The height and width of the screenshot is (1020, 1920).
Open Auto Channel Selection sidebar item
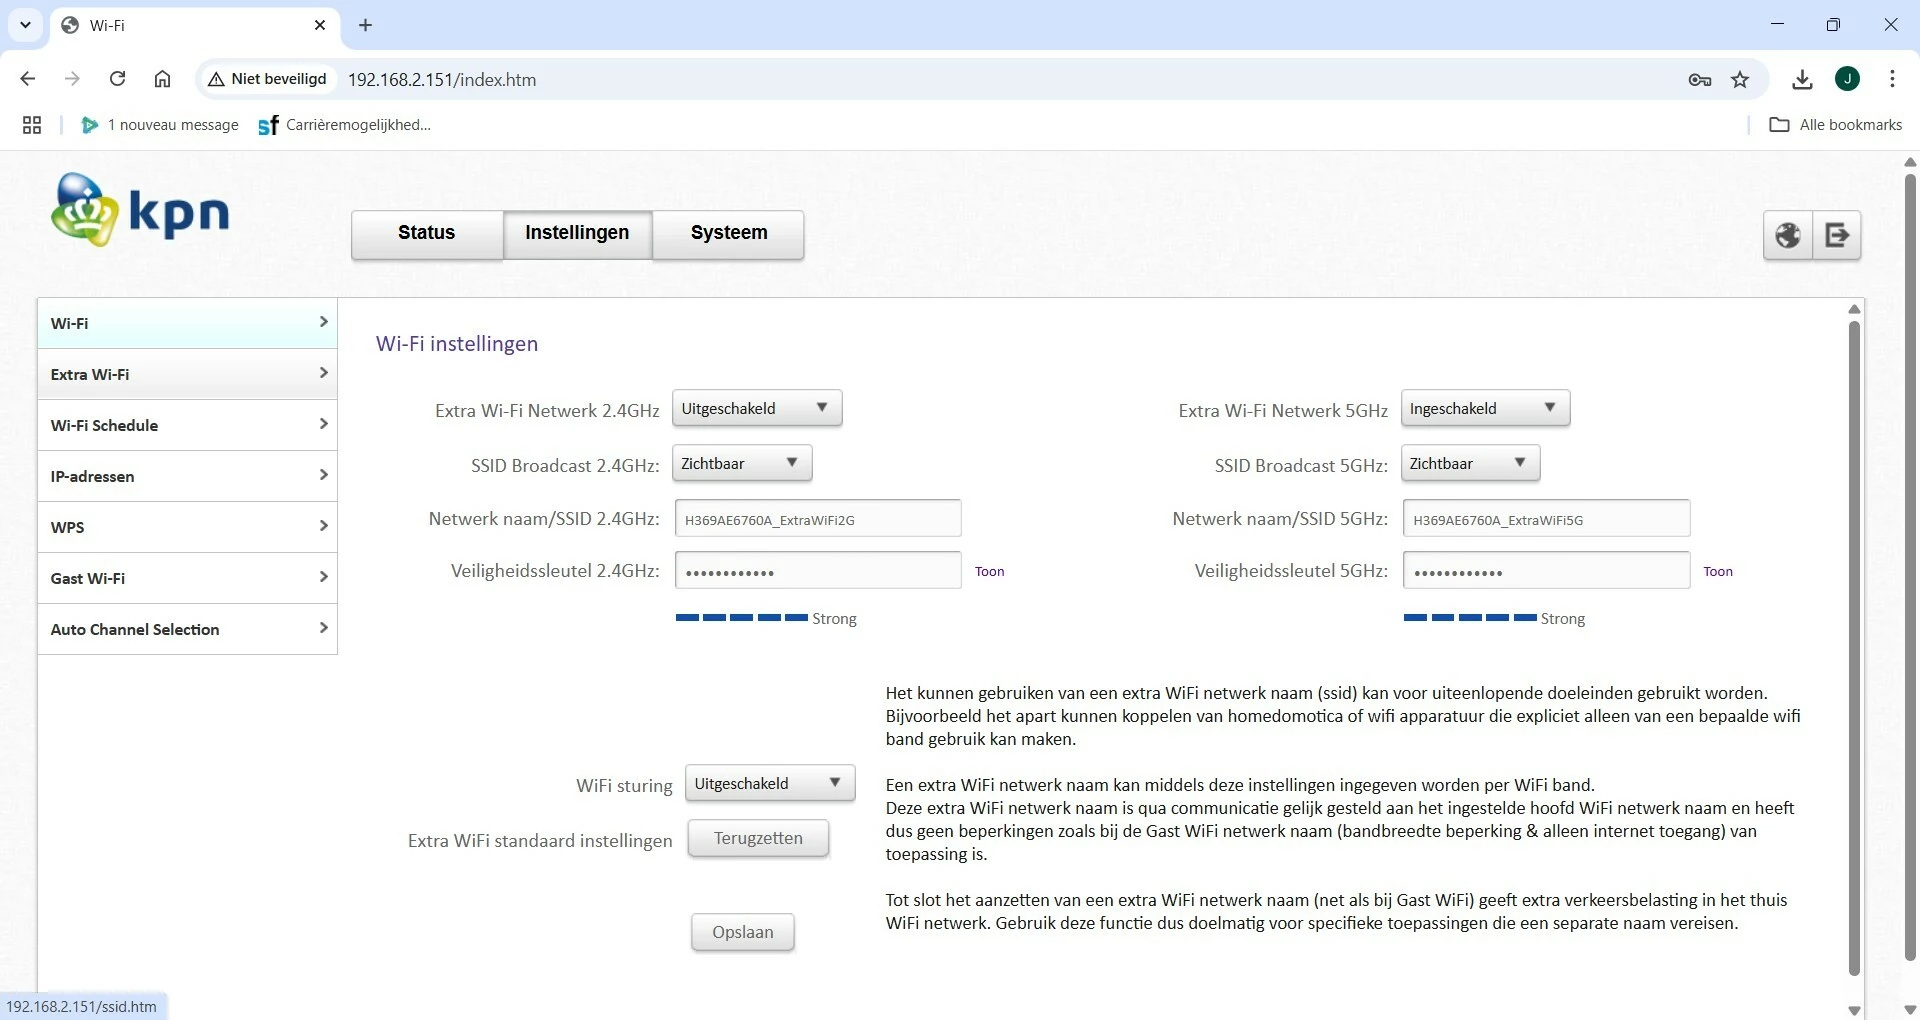pyautogui.click(x=187, y=629)
